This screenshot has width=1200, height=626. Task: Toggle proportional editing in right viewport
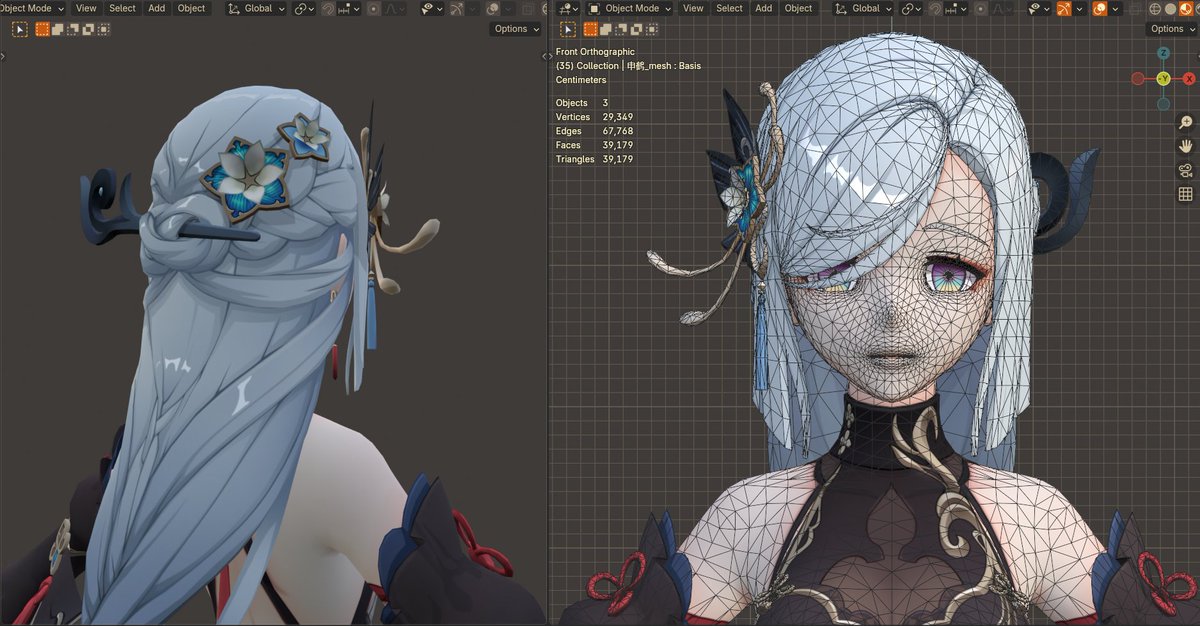coord(981,8)
